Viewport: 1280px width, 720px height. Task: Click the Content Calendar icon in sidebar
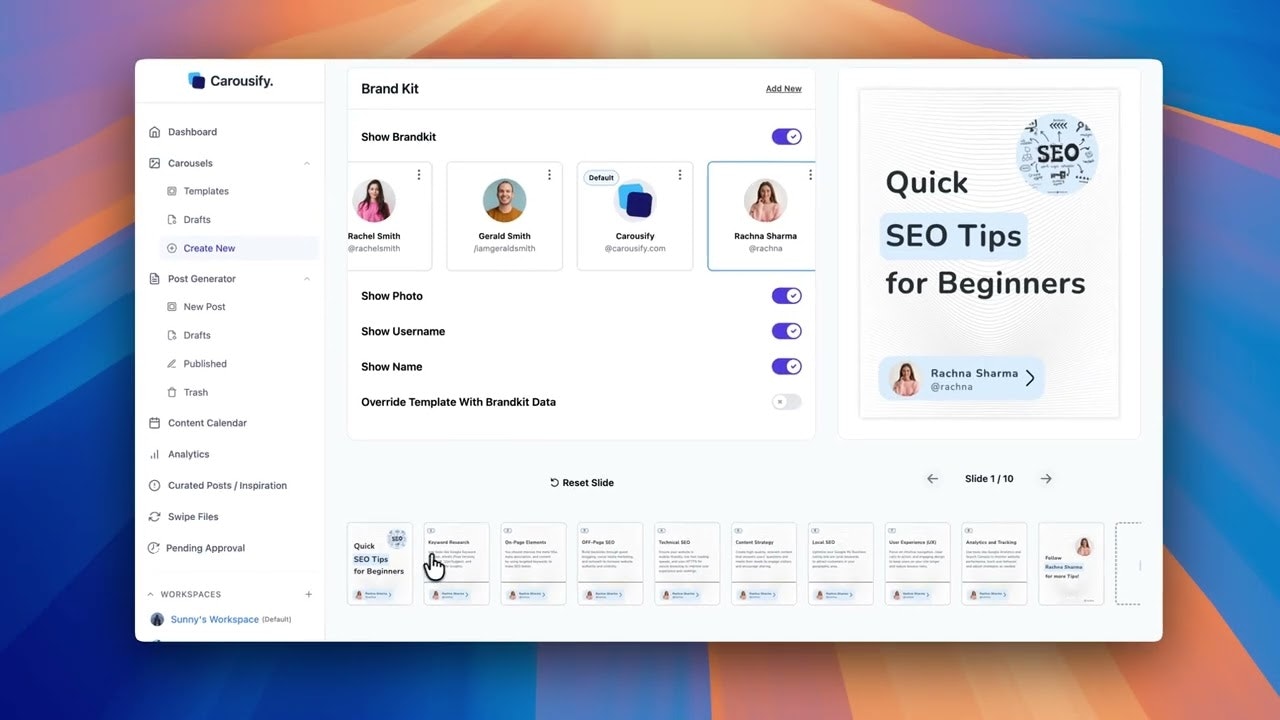click(154, 423)
